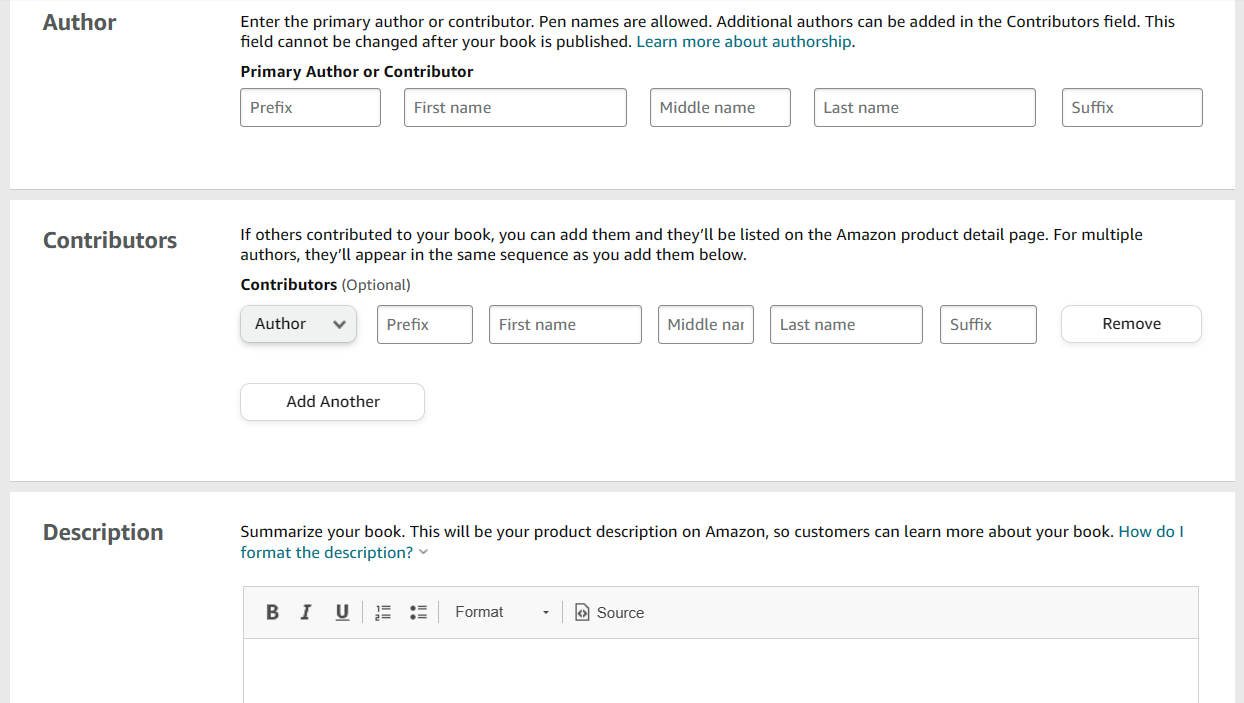Focus the primary author Prefix field
The width and height of the screenshot is (1244, 703).
(310, 108)
